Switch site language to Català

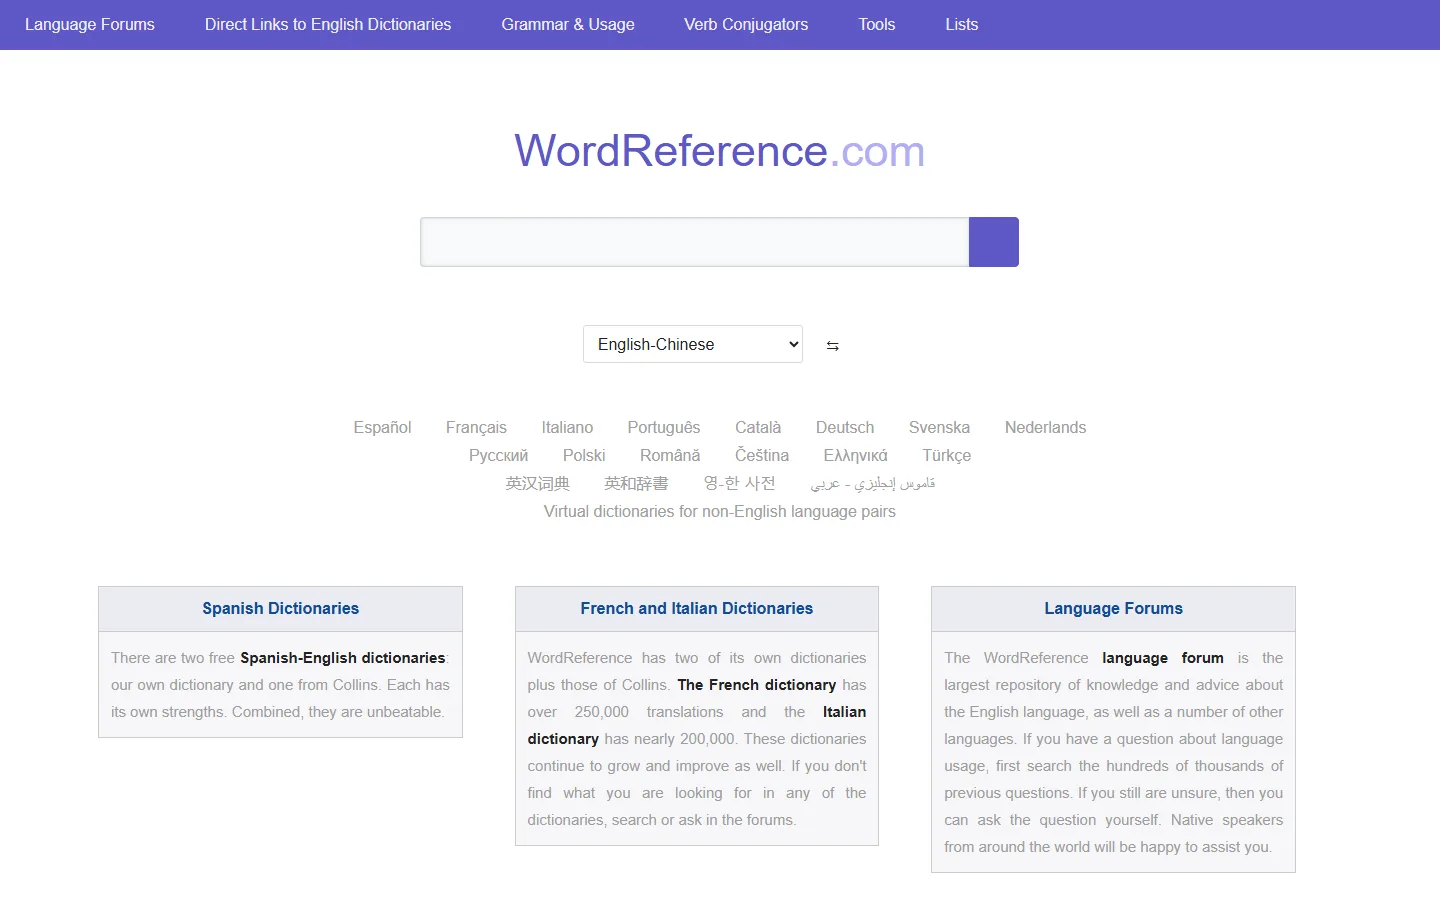tap(758, 427)
